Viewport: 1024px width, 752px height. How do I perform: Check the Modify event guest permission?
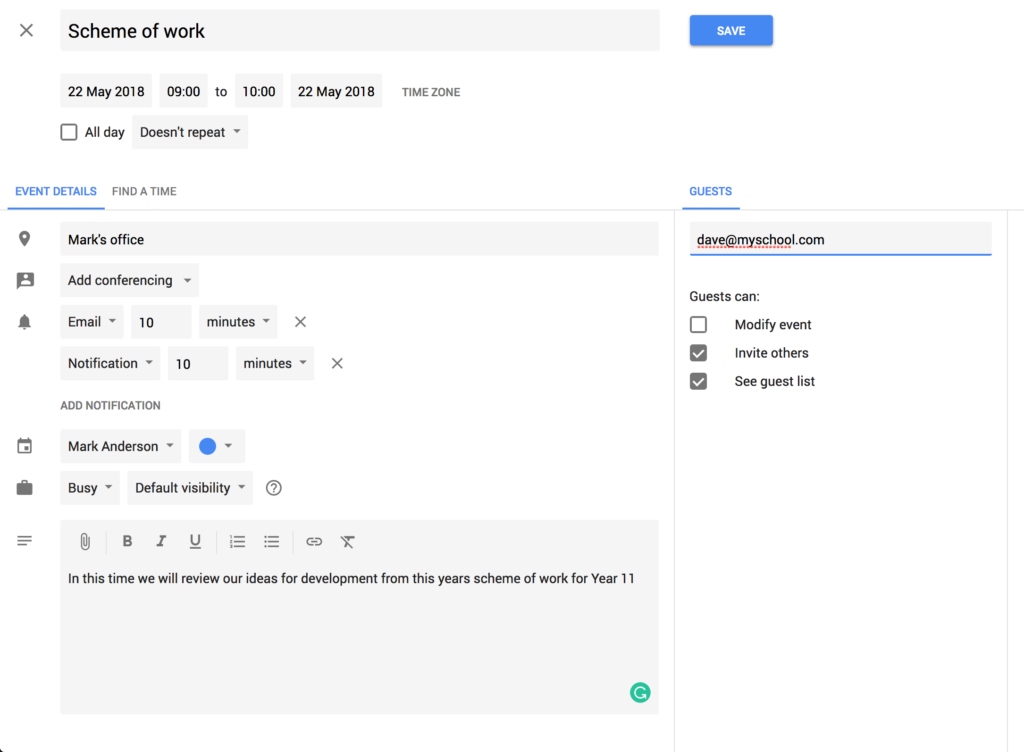pyautogui.click(x=698, y=325)
